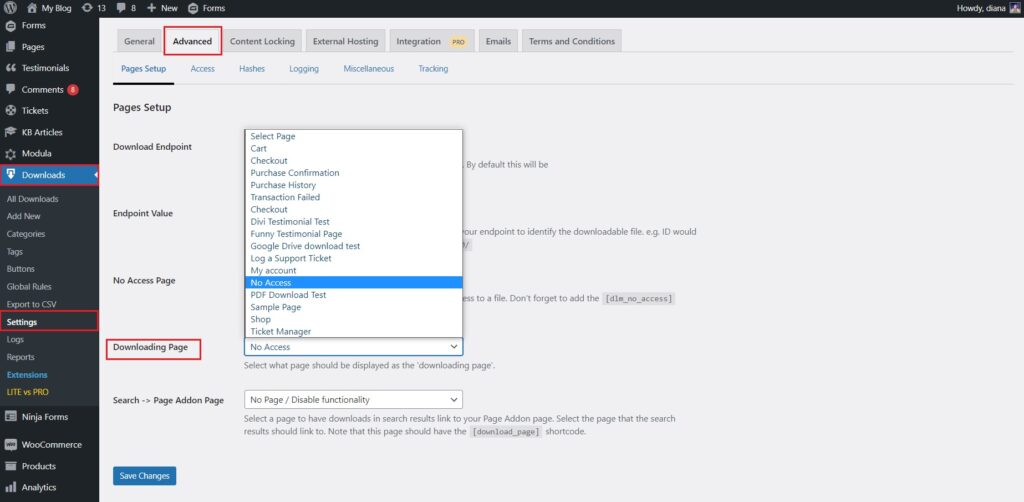Open the Logs submenu link
The height and width of the screenshot is (502, 1024).
[15, 339]
